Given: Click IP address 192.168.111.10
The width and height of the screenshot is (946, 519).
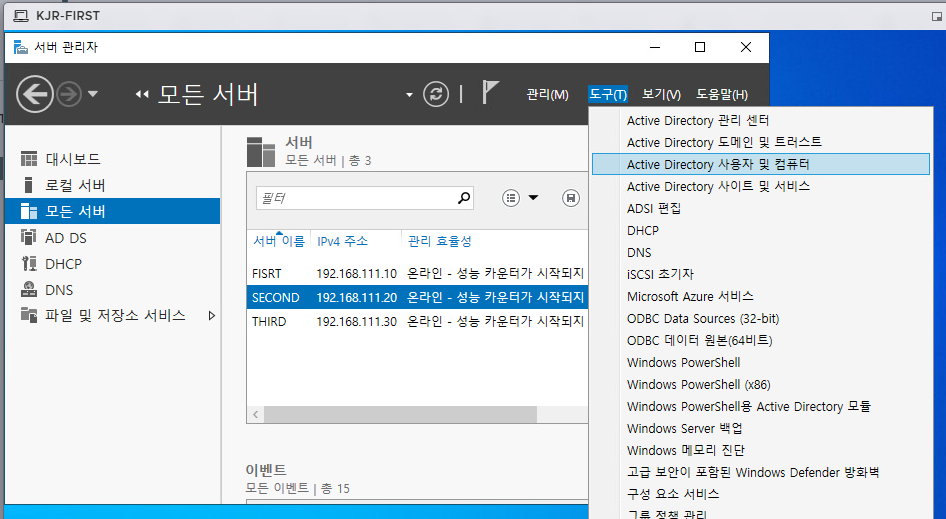Looking at the screenshot, I should pyautogui.click(x=357, y=273).
